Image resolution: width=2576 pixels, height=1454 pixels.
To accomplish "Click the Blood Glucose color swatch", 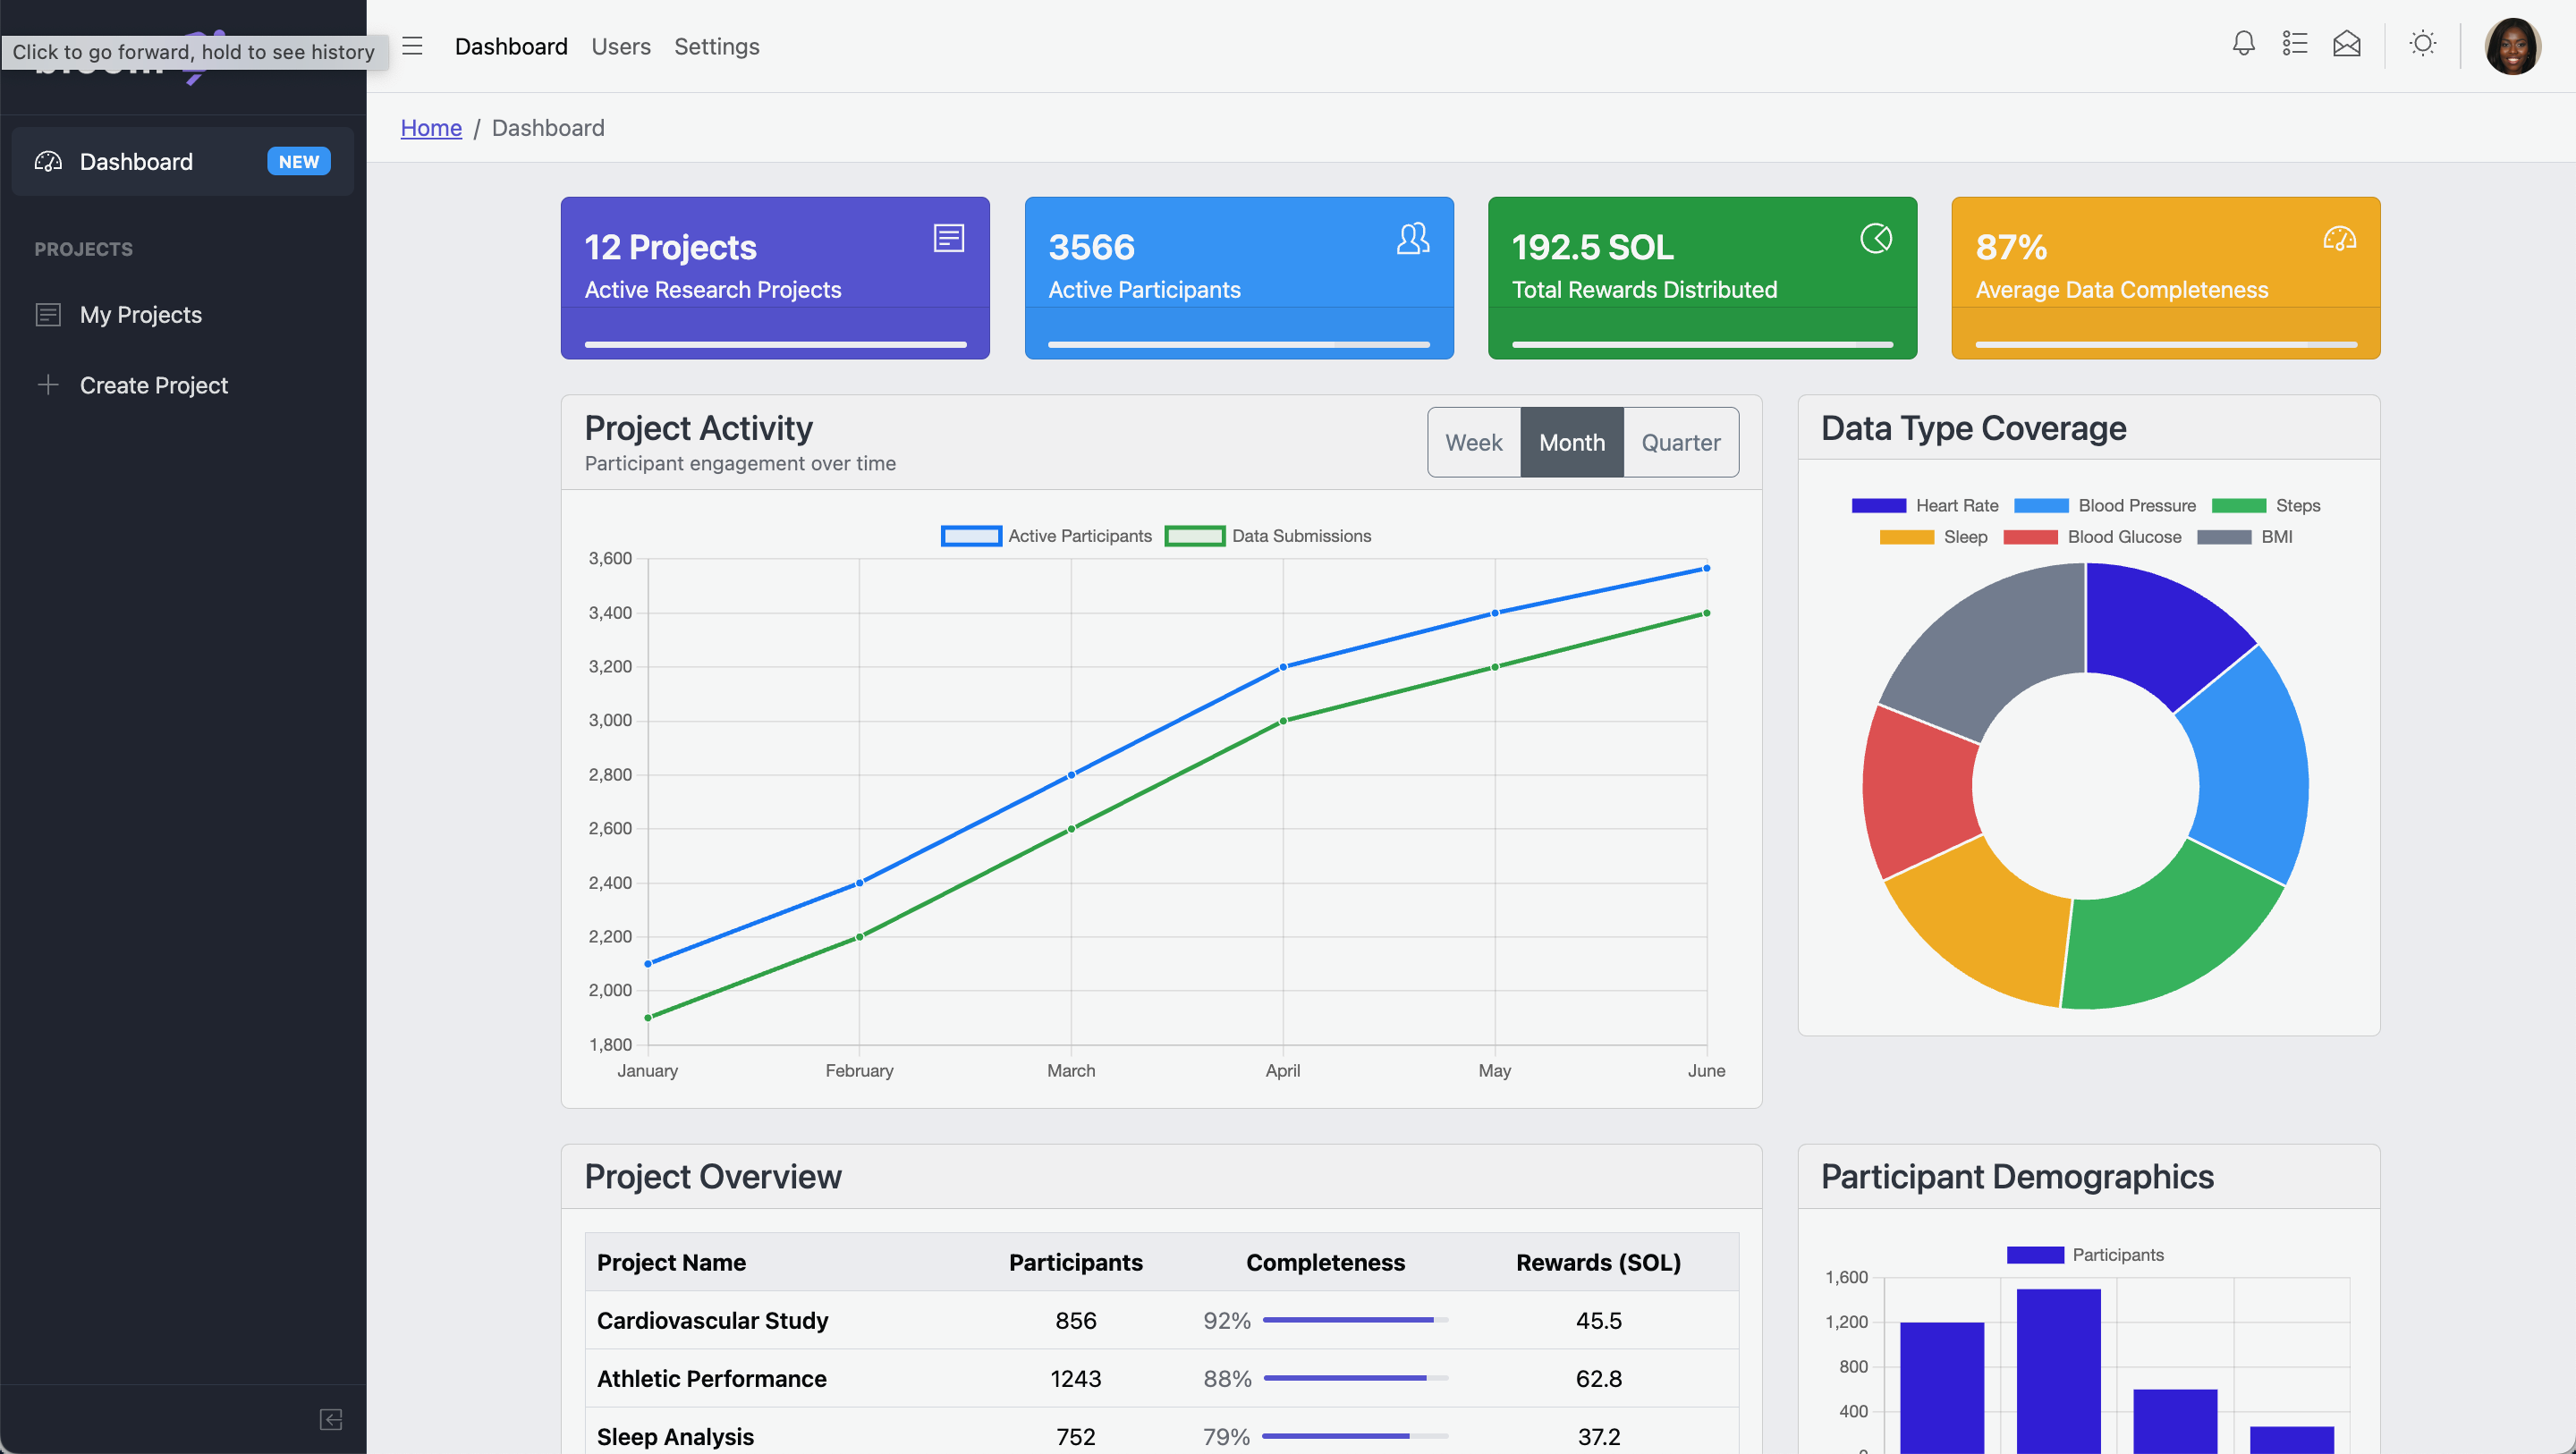I will 2030,537.
